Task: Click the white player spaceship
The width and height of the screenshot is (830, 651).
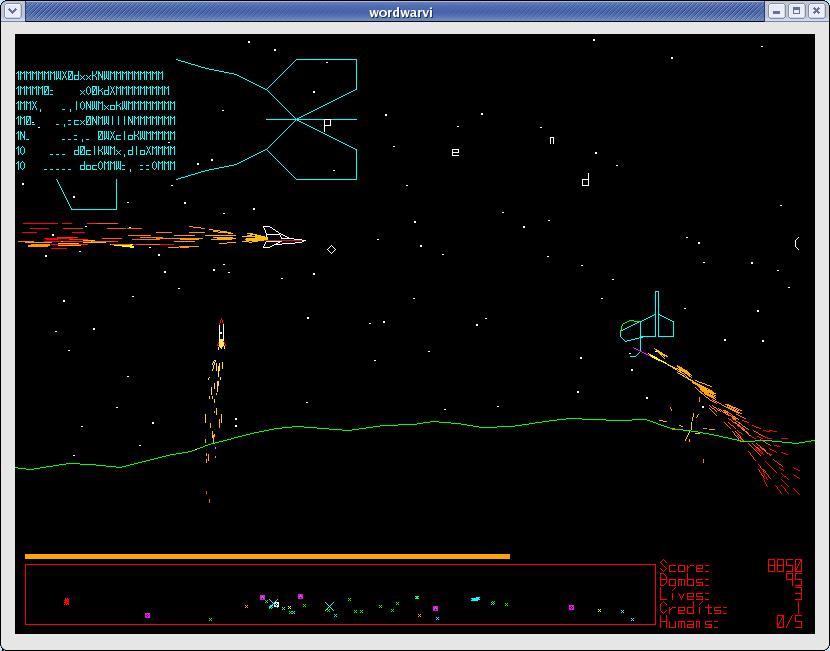Action: (279, 238)
